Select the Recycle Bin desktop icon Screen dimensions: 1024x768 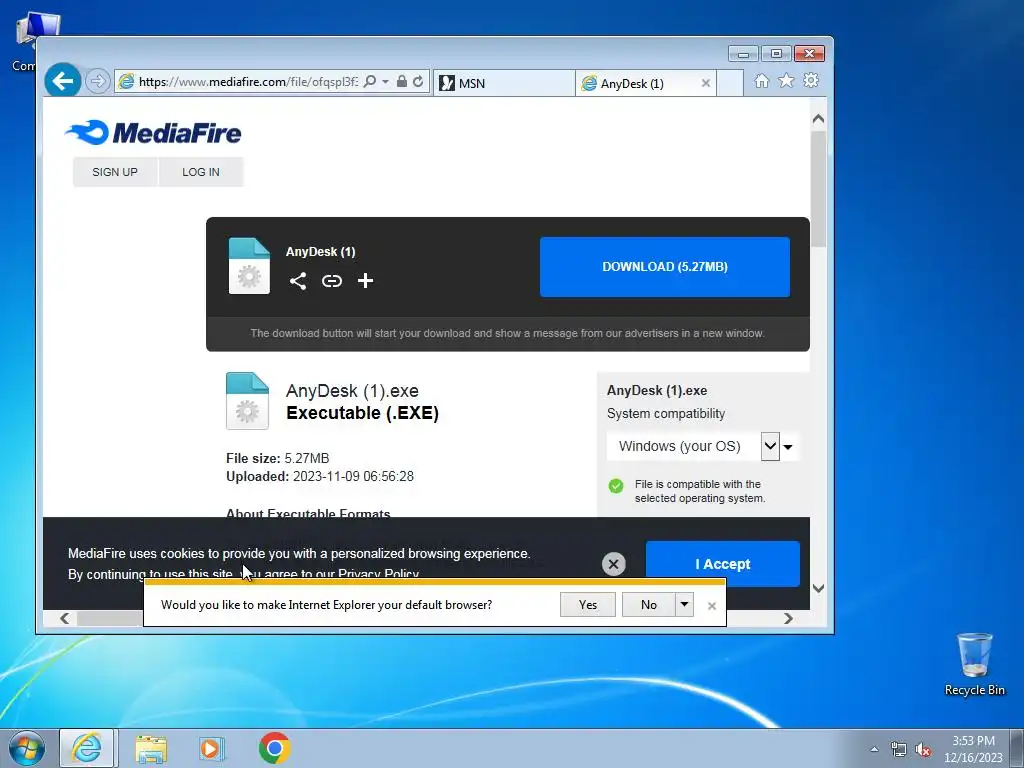click(x=975, y=664)
